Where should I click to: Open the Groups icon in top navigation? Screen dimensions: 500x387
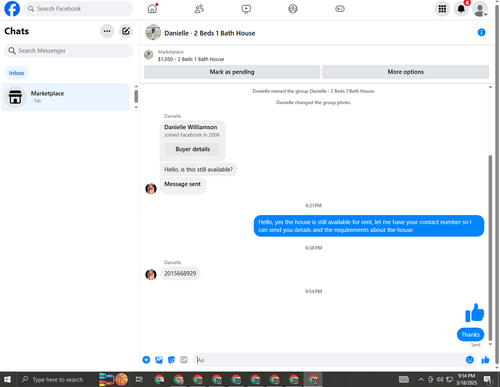293,9
